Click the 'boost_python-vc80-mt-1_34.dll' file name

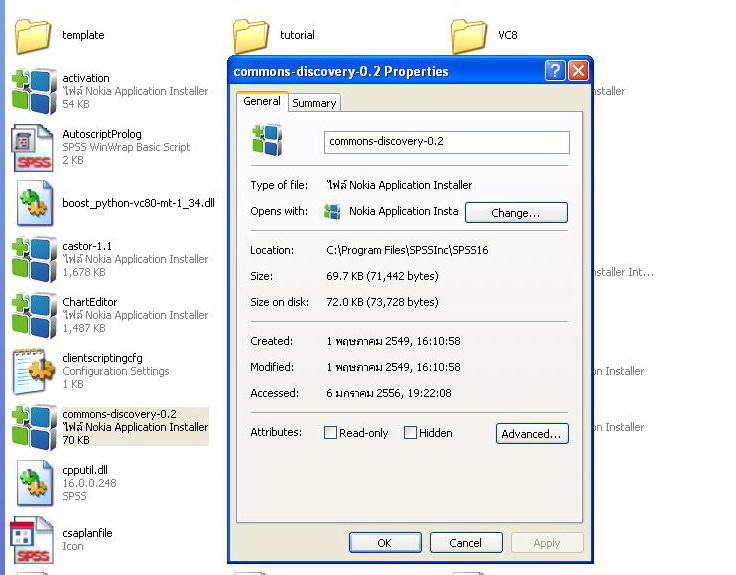(138, 203)
